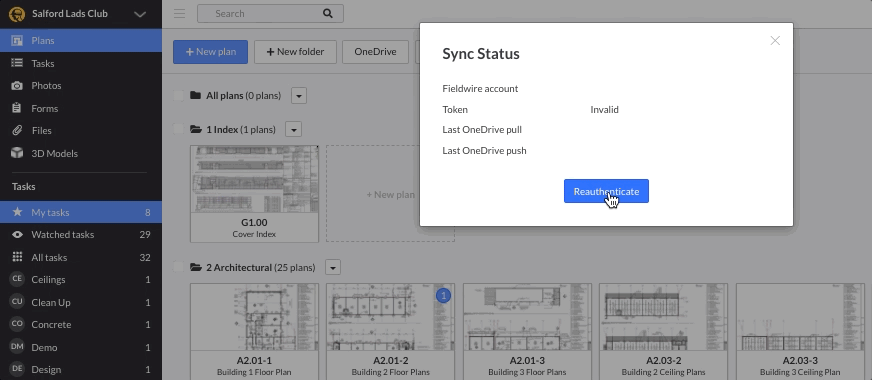Viewport: 872px width, 380px height.
Task: Open the Ceilings task category
Action: pyautogui.click(x=81, y=279)
